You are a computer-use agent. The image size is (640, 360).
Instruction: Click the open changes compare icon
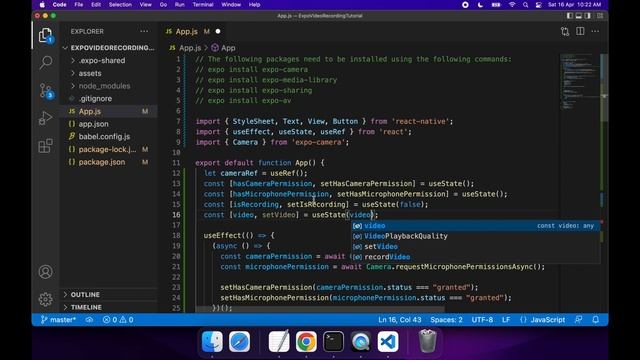565,31
